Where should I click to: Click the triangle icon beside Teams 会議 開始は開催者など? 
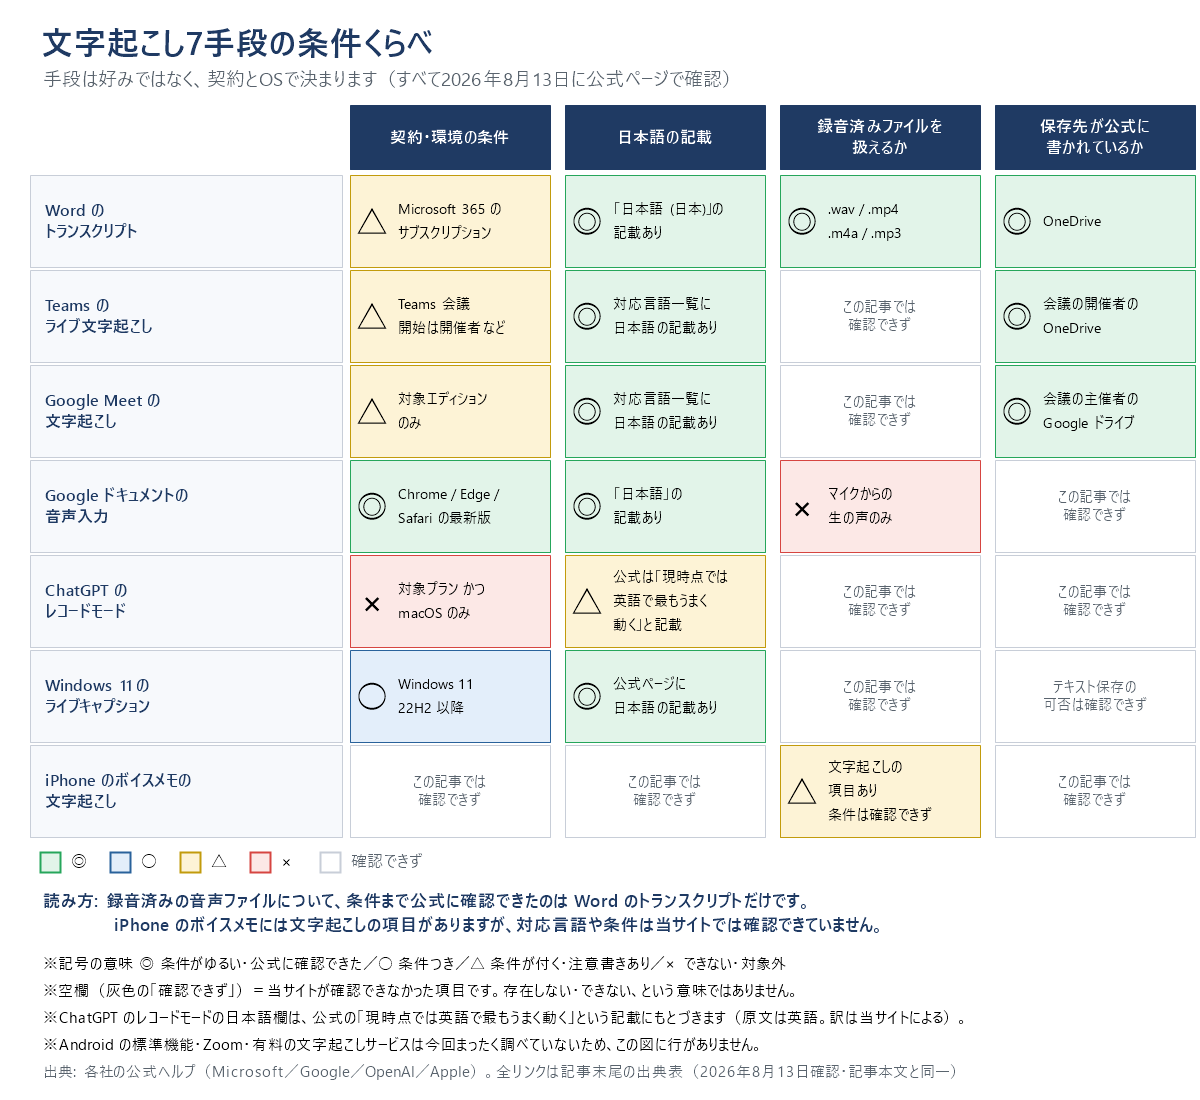[x=372, y=316]
